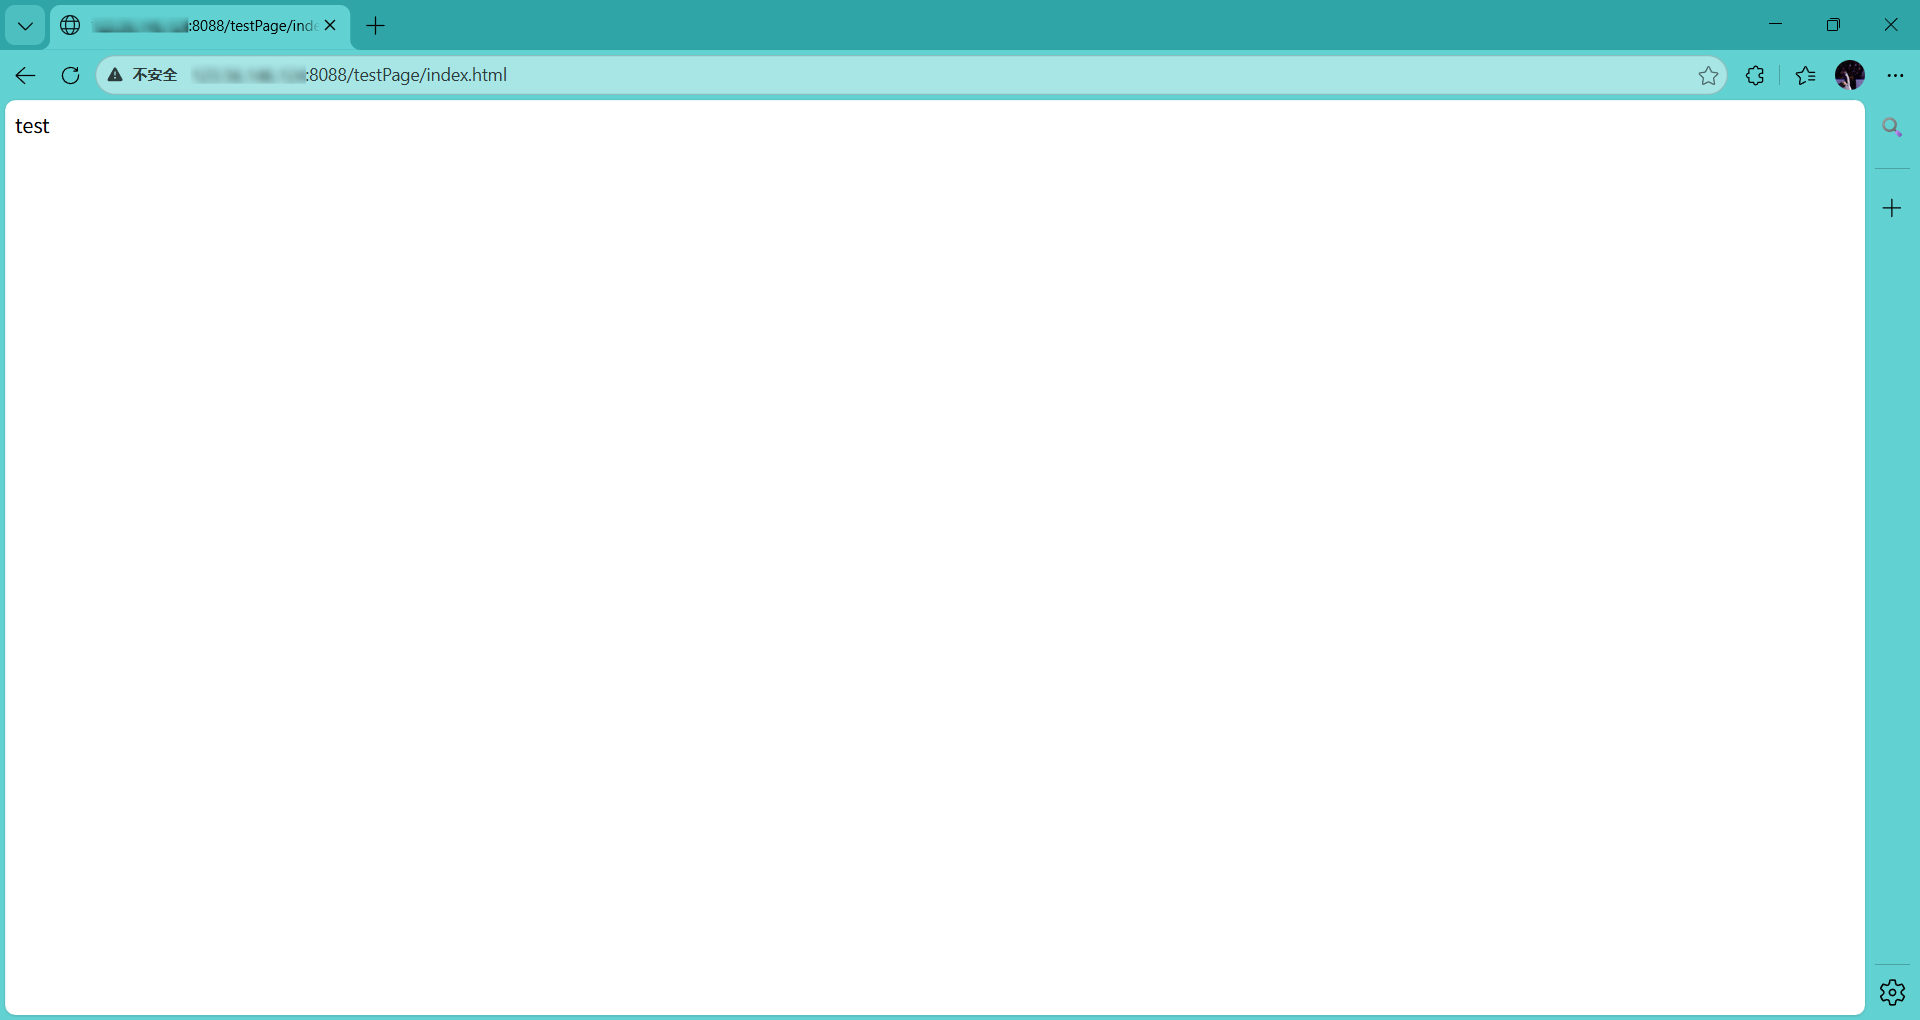The width and height of the screenshot is (1920, 1020).
Task: Open a new tab with plus button
Action: (x=376, y=26)
